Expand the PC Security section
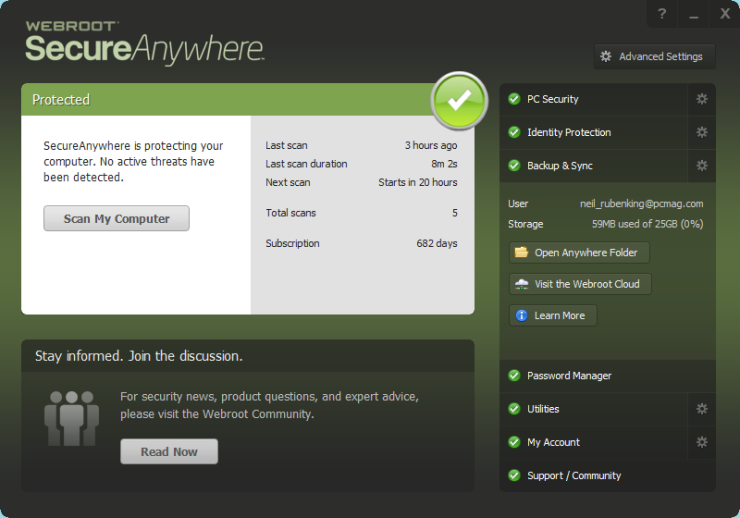 pyautogui.click(x=553, y=99)
